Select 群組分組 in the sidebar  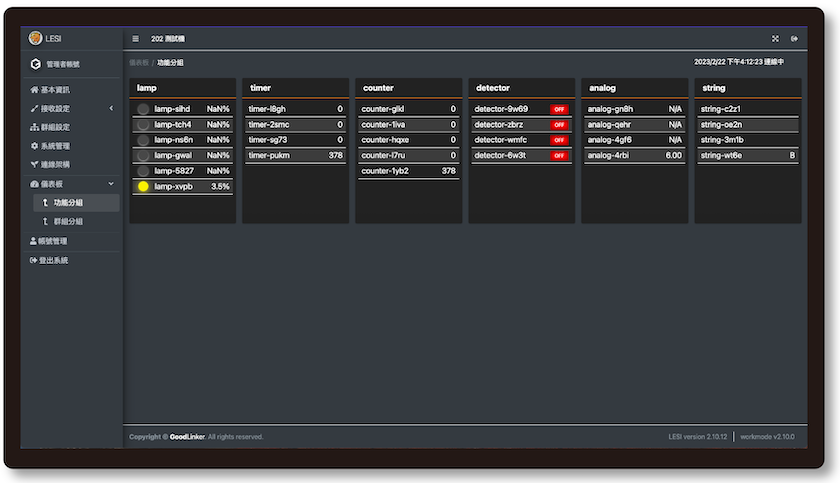click(x=68, y=221)
